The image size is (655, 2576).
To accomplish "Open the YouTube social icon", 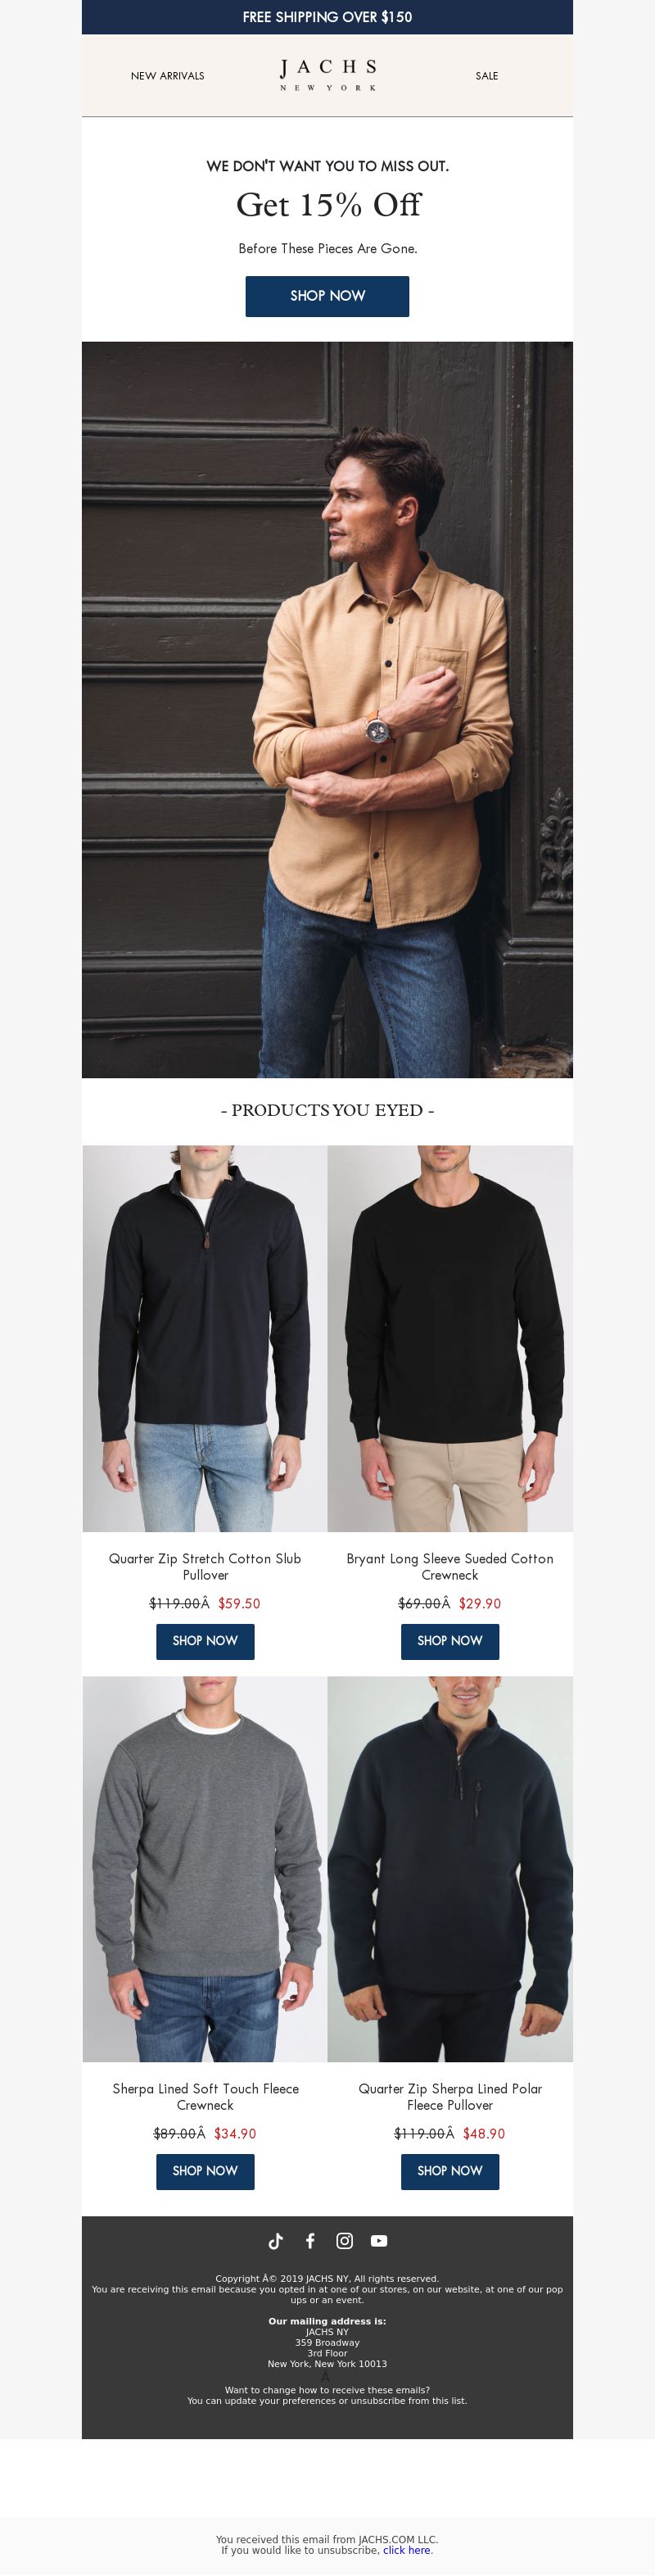I will pyautogui.click(x=379, y=2240).
